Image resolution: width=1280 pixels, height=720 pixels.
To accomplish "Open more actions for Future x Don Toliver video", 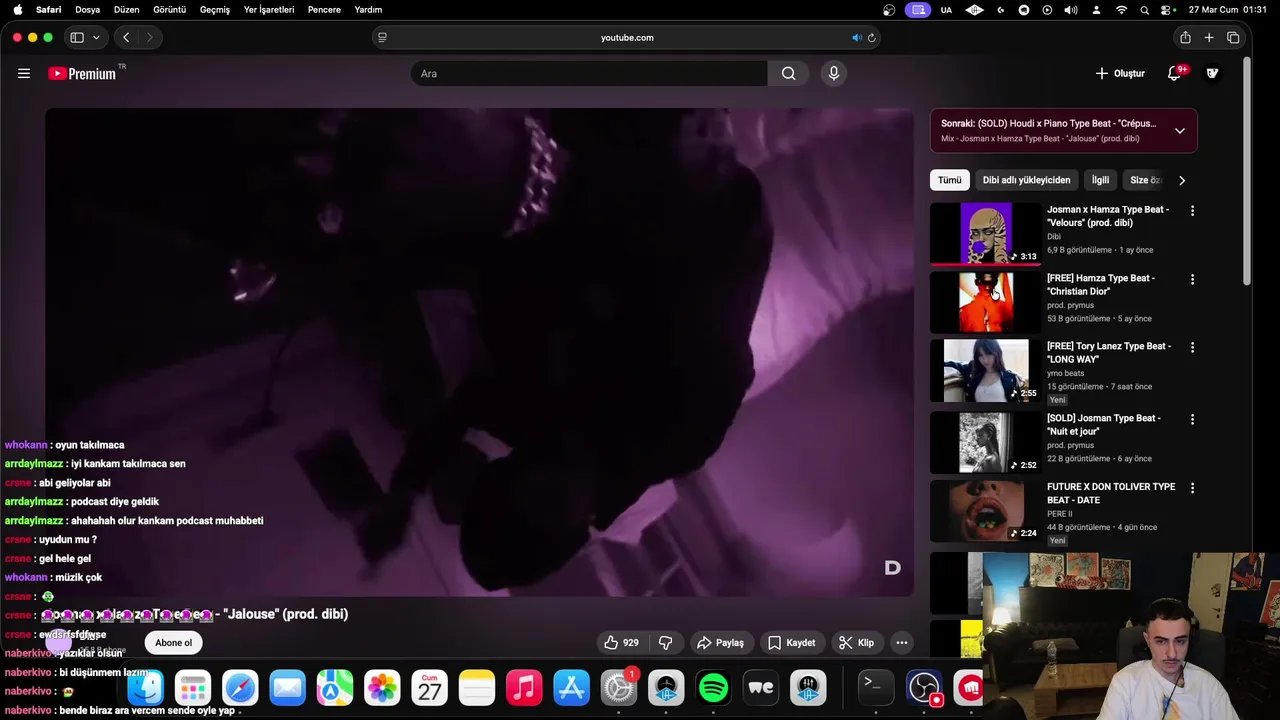I will pos(1192,488).
